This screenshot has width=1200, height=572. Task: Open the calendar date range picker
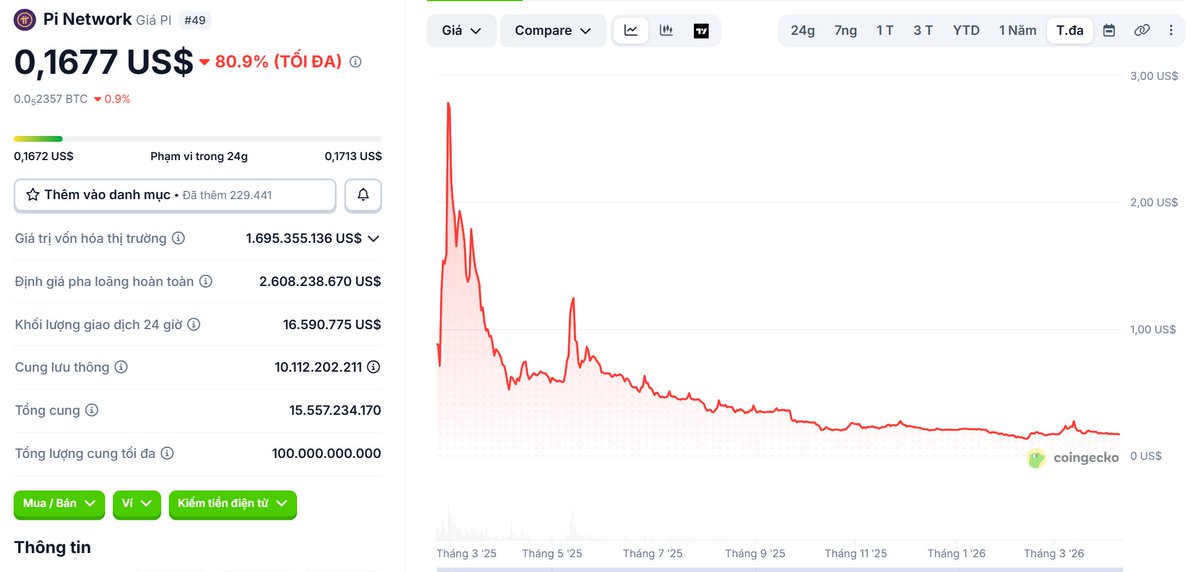(1109, 30)
